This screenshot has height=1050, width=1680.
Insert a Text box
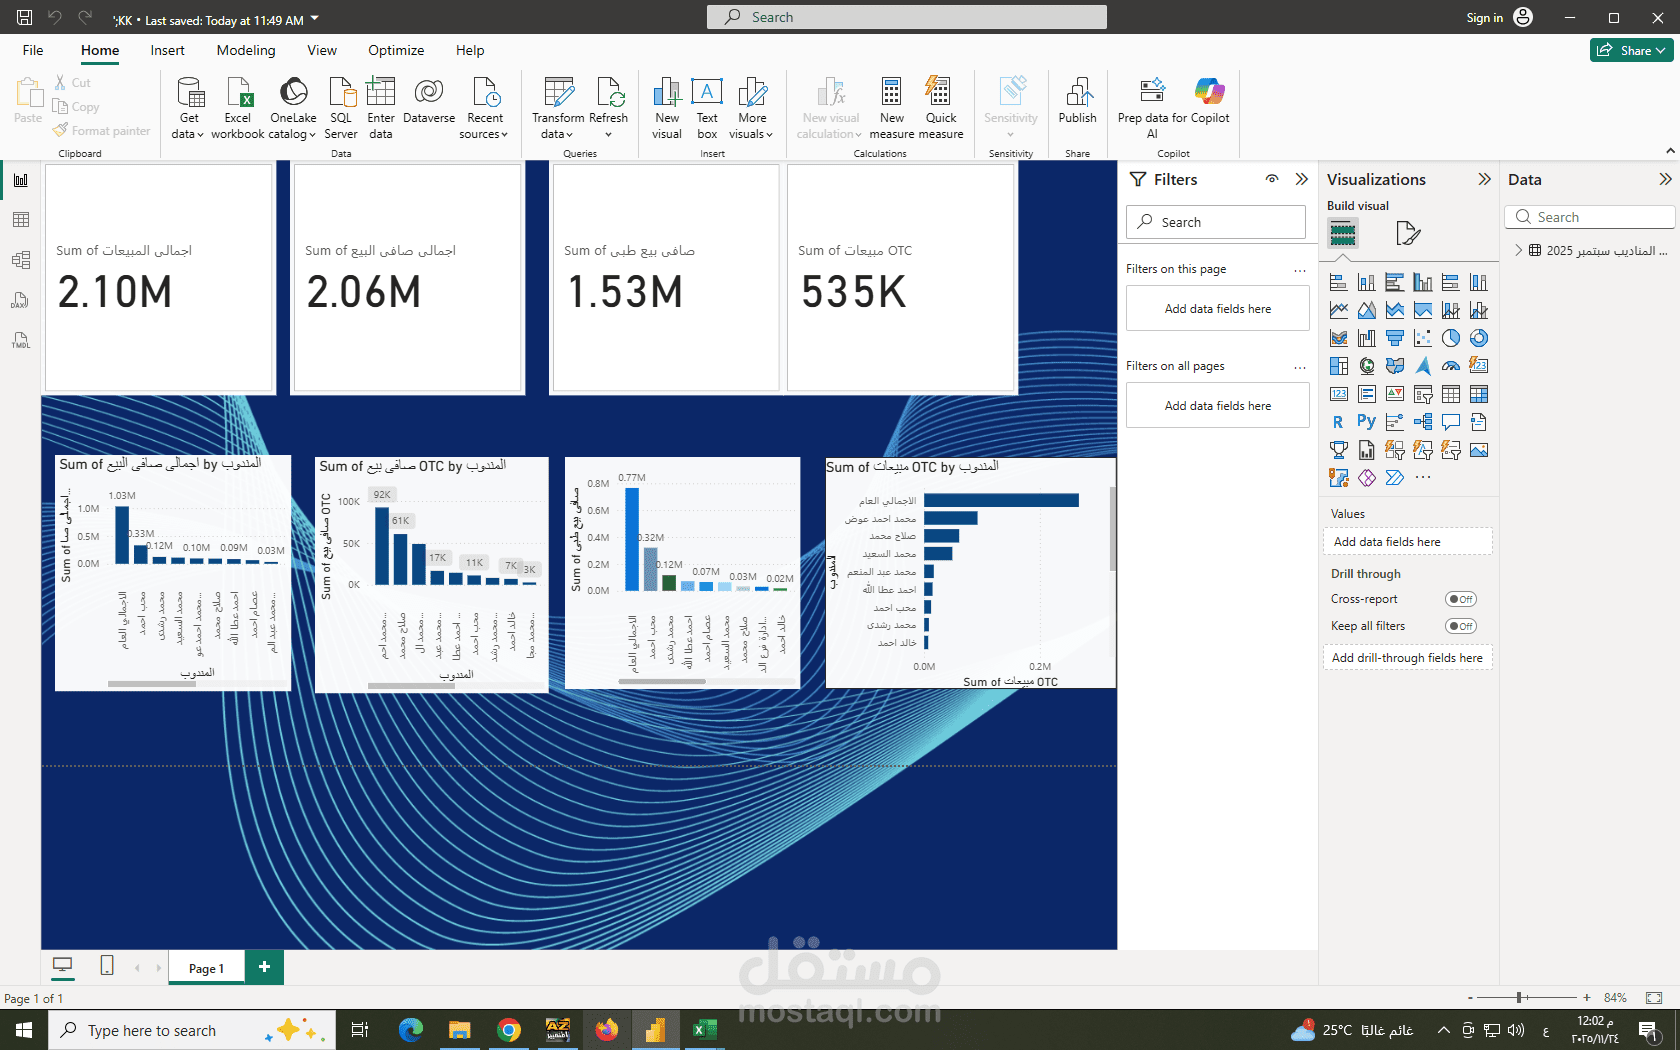pyautogui.click(x=707, y=108)
